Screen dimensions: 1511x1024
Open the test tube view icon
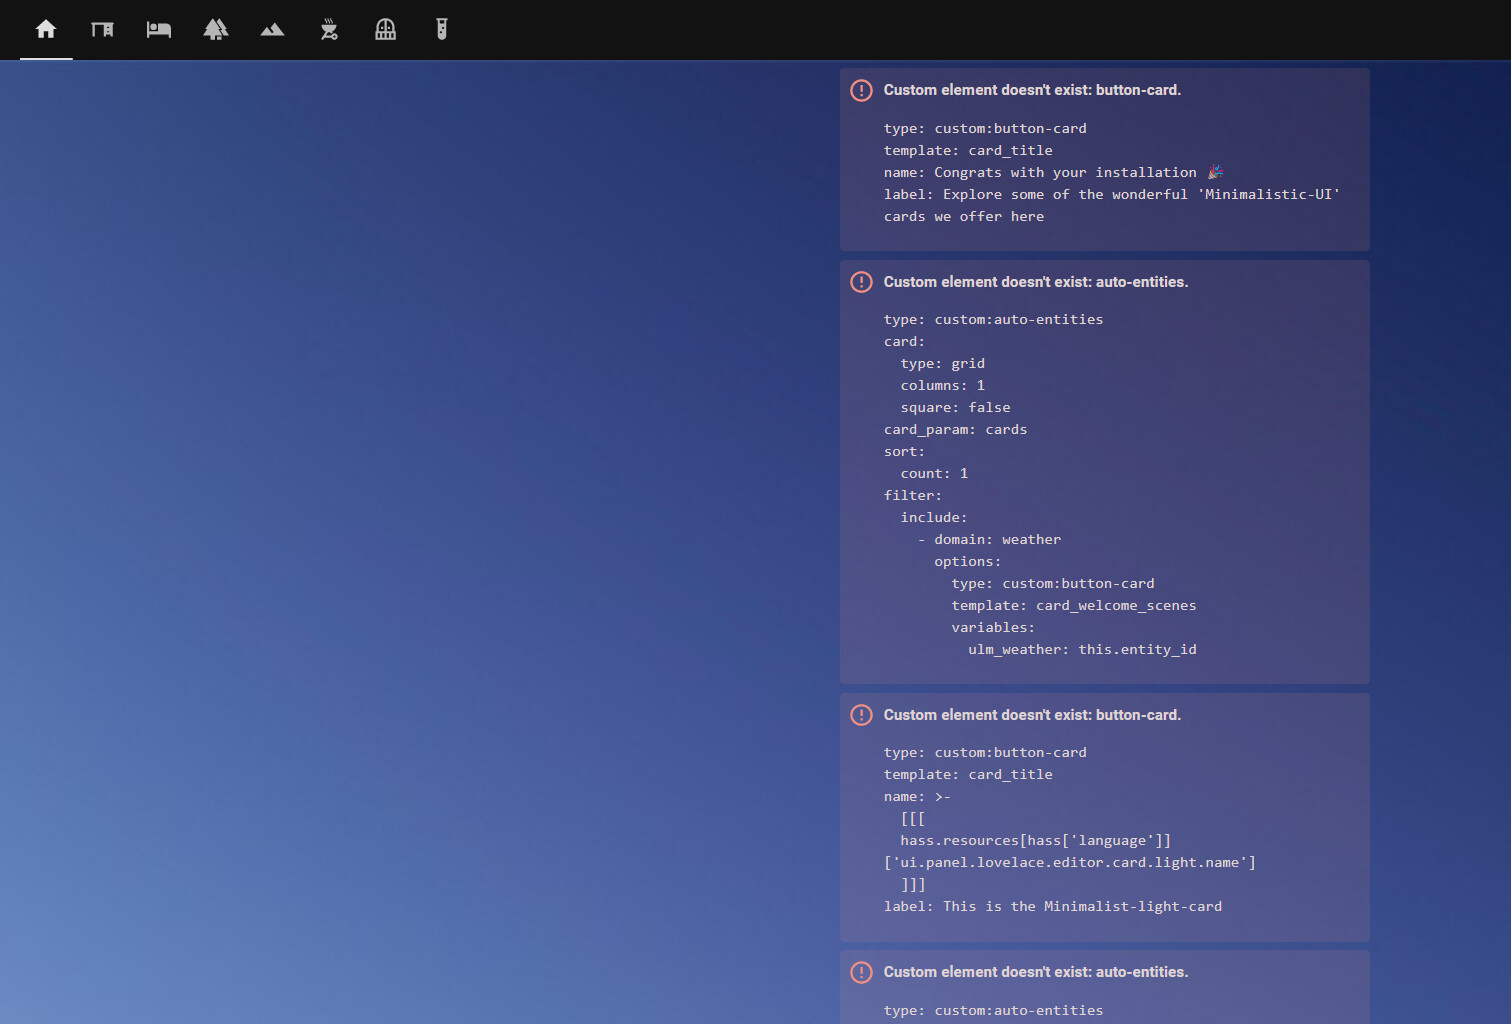(x=441, y=30)
